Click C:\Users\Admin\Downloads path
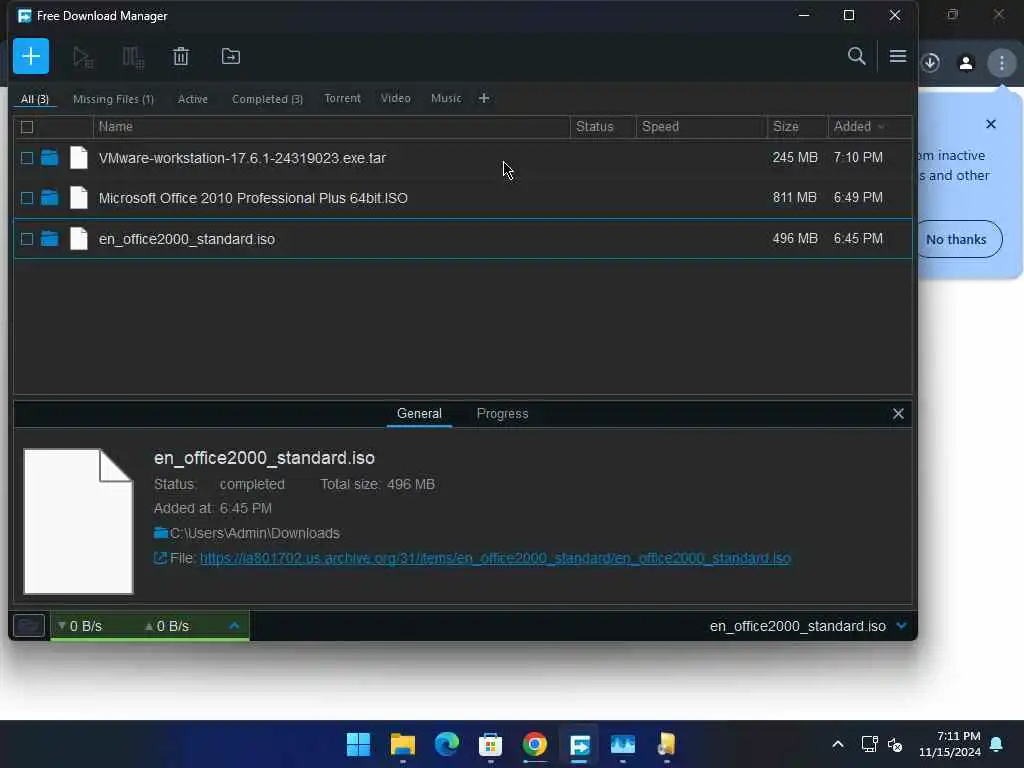 [255, 533]
